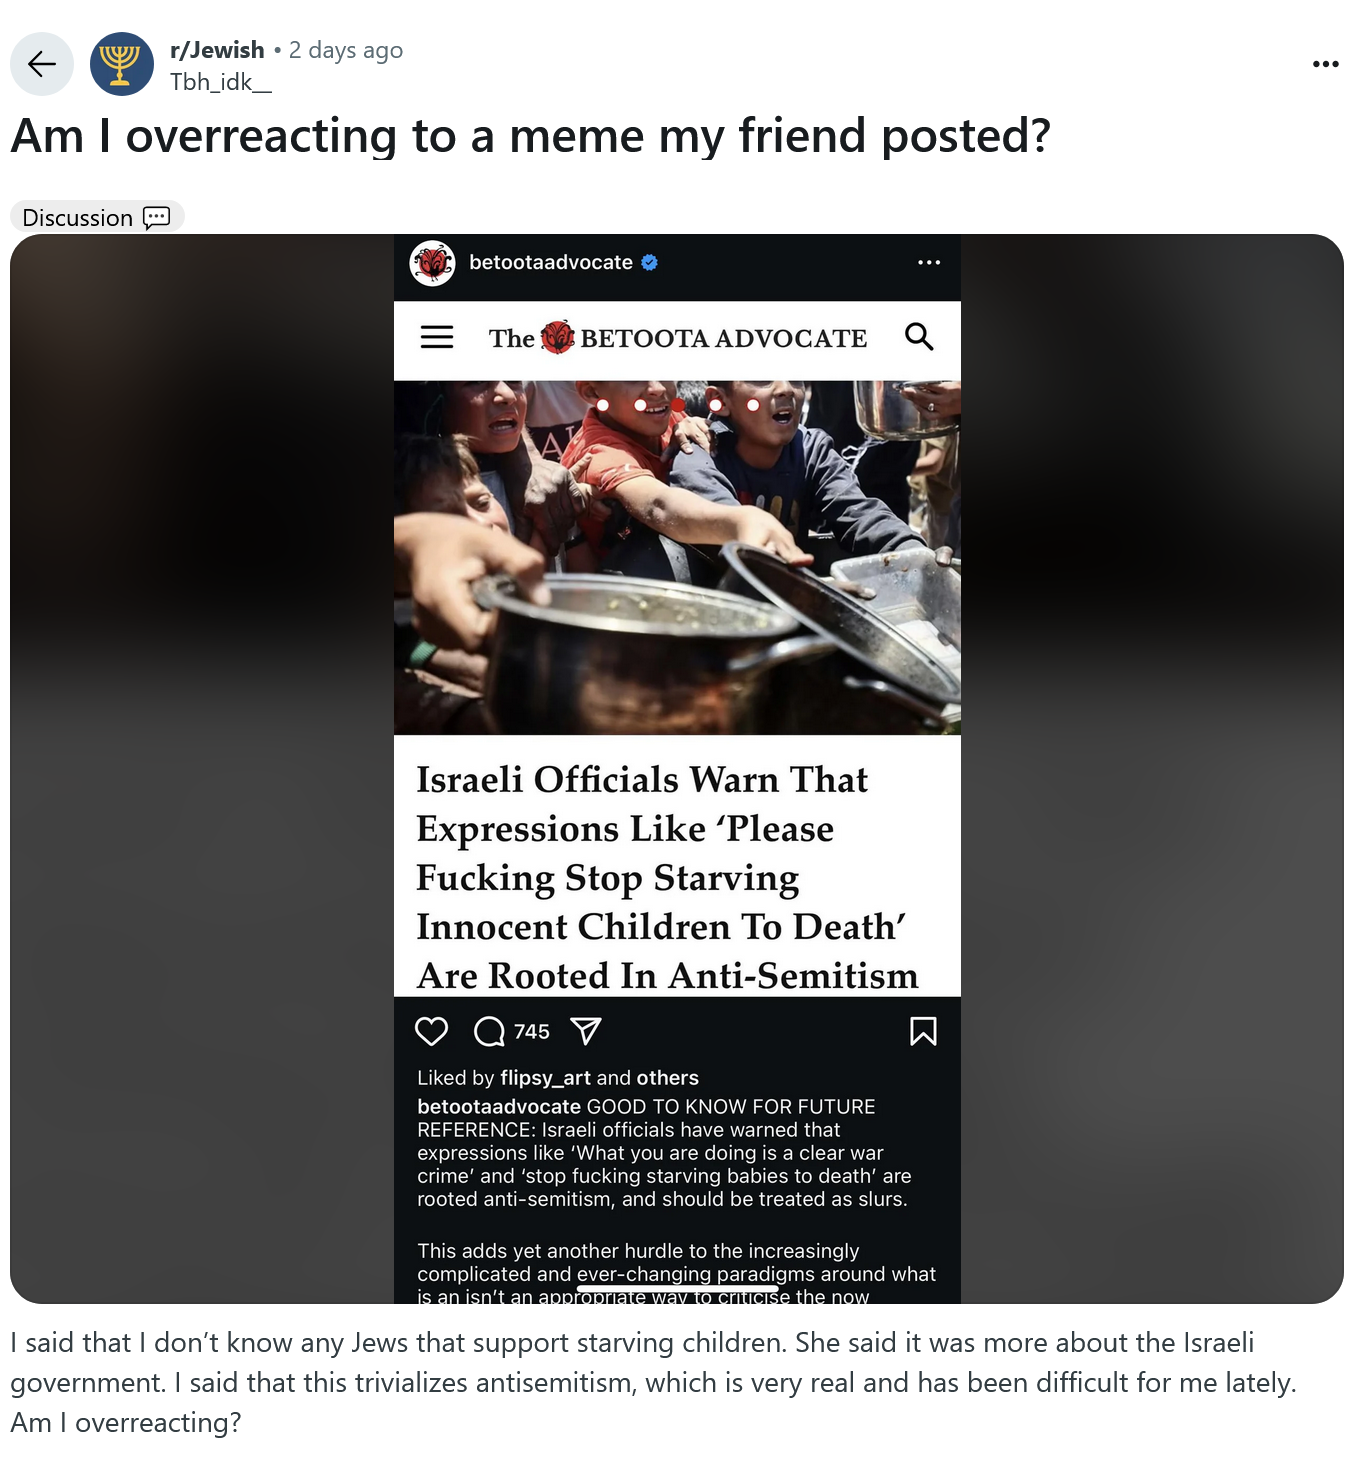Open betootaadvocate account name
This screenshot has height=1480, width=1370.
click(551, 263)
